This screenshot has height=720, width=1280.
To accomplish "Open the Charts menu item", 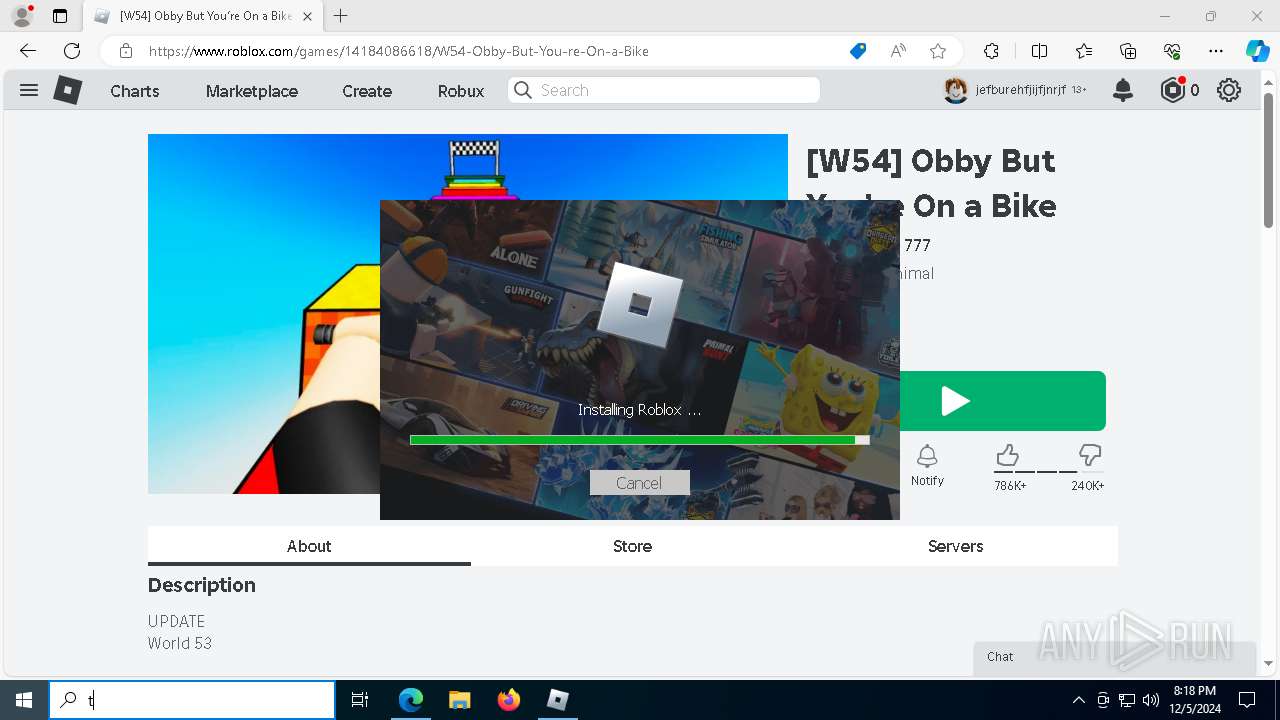I will coord(134,90).
